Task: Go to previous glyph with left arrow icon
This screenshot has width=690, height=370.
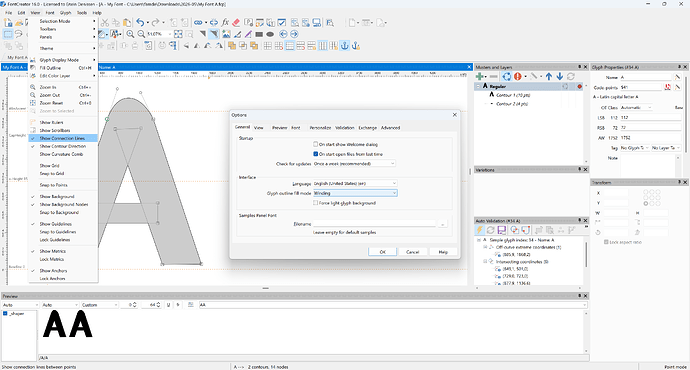Action: pyautogui.click(x=283, y=34)
